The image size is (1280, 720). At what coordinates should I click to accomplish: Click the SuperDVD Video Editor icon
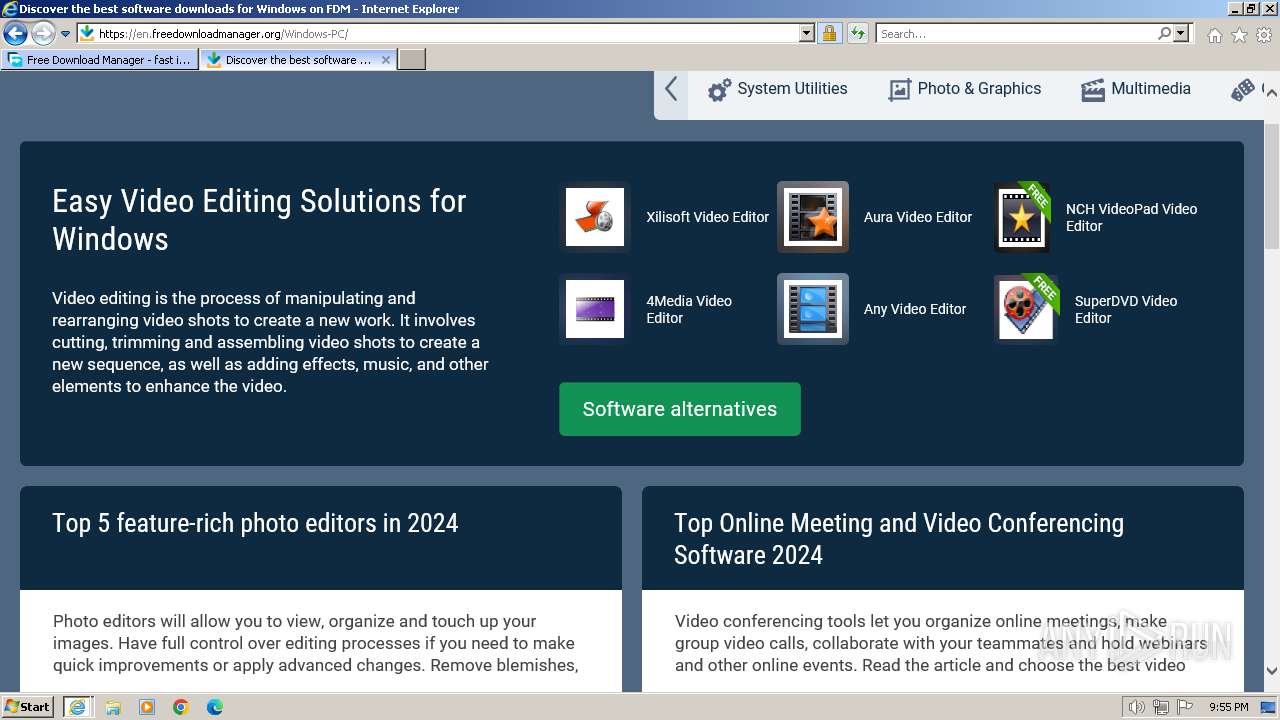[x=1026, y=309]
